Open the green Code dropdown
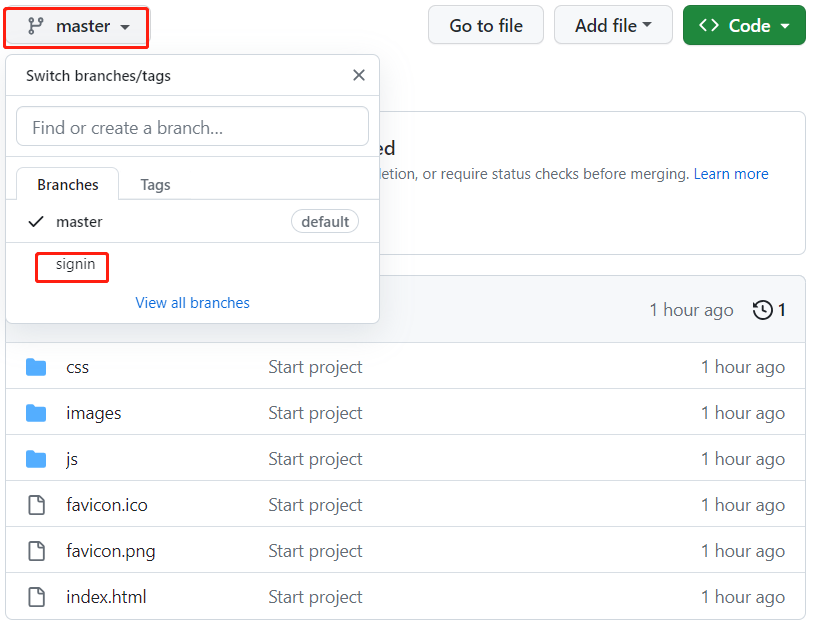813x635 pixels. point(744,25)
